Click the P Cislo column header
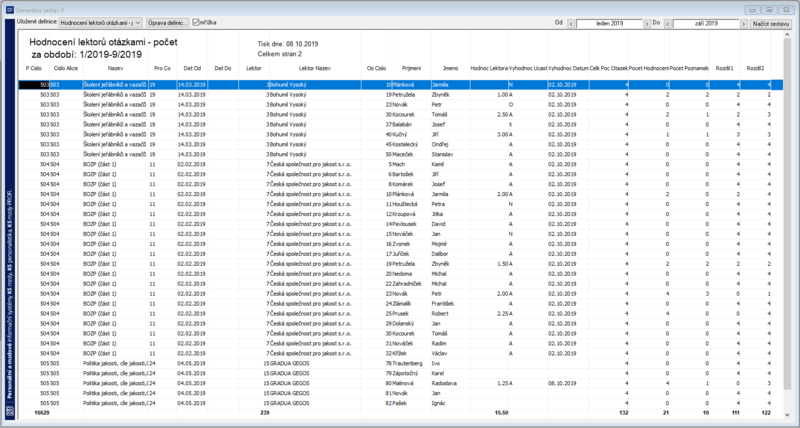 (34, 68)
